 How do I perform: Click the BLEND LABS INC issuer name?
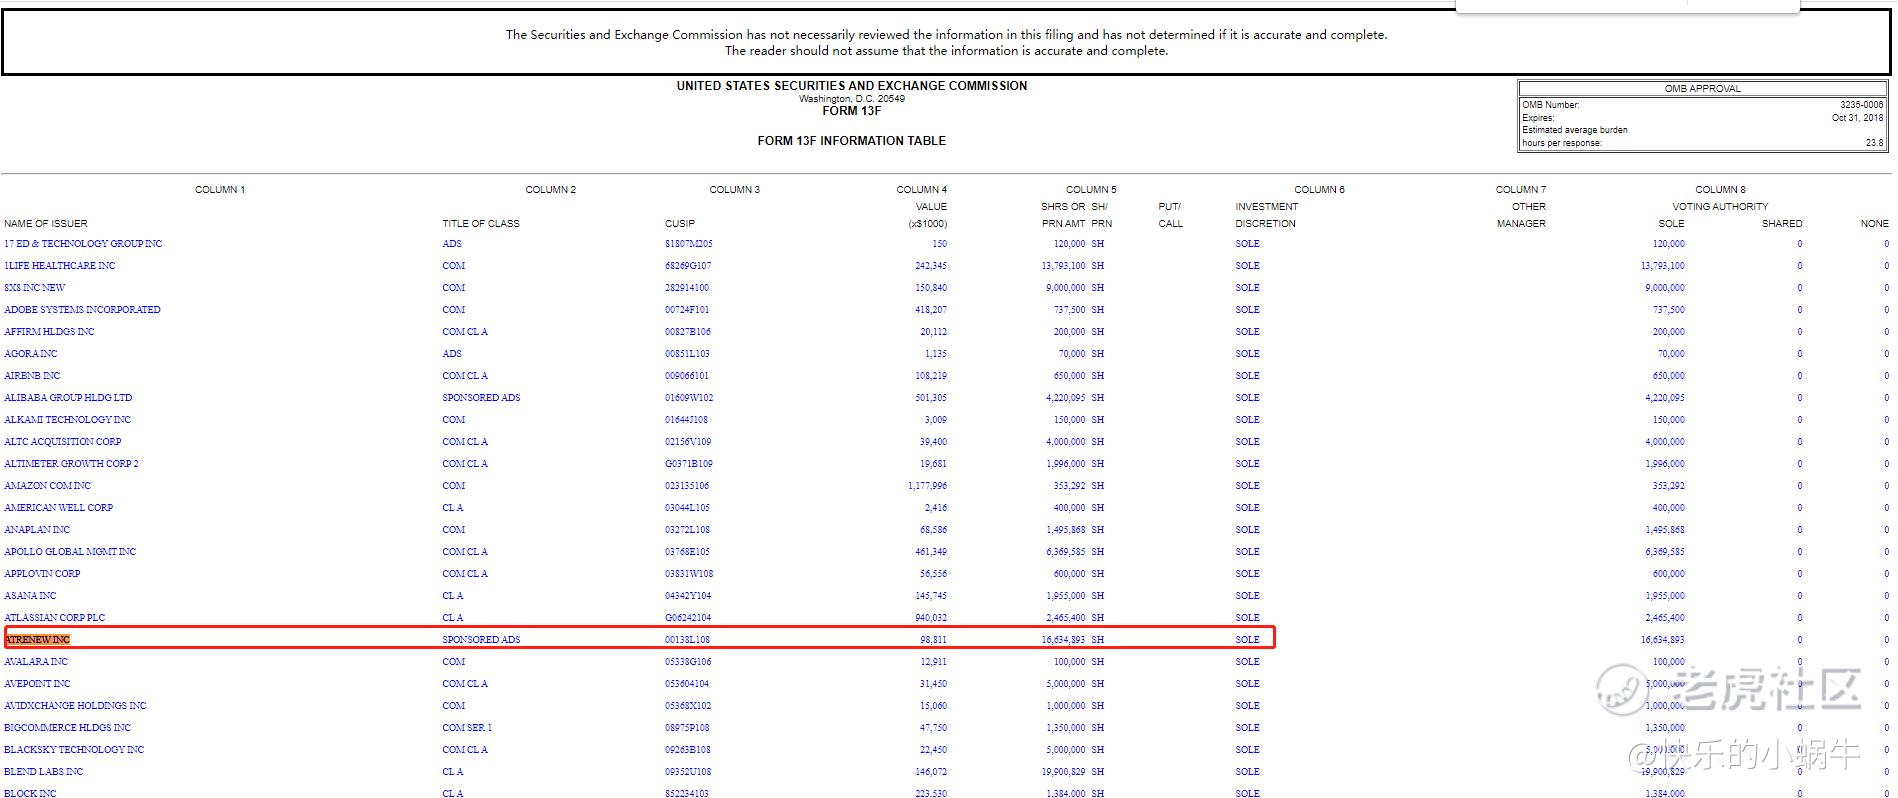[x=43, y=772]
